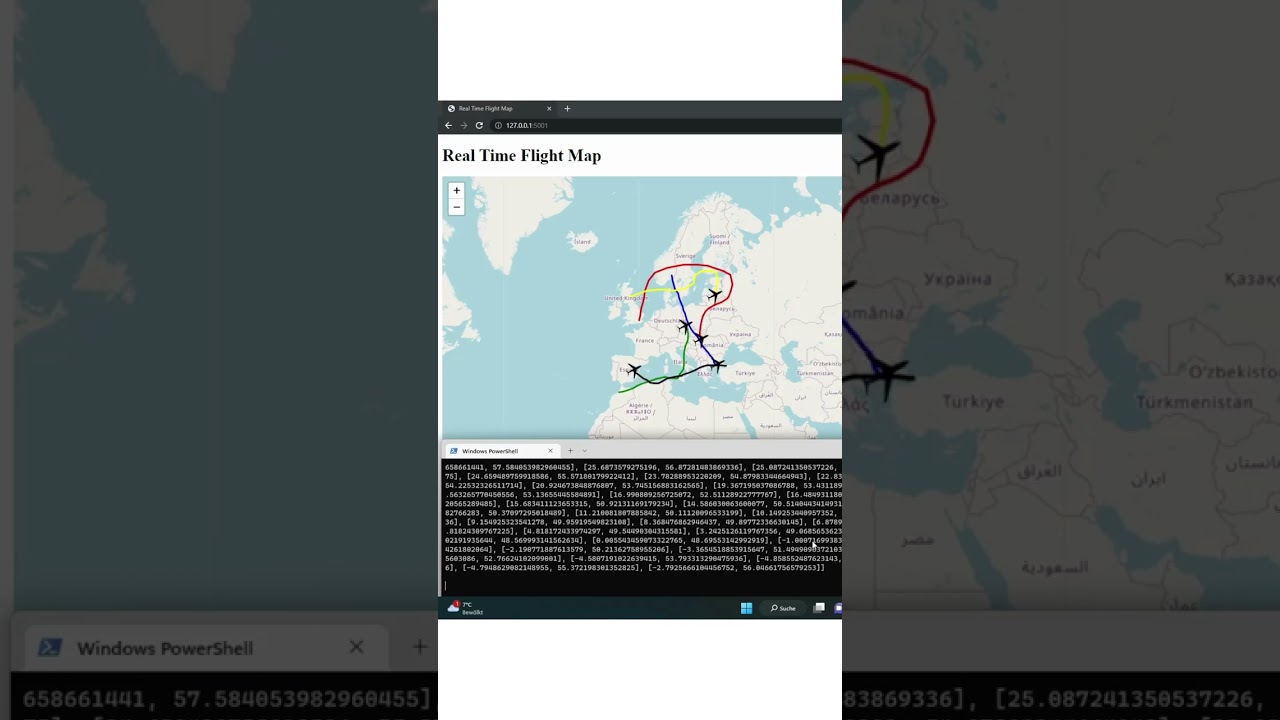Image resolution: width=1280 pixels, height=720 pixels.
Task: Click the Ísland map label
Action: point(583,241)
